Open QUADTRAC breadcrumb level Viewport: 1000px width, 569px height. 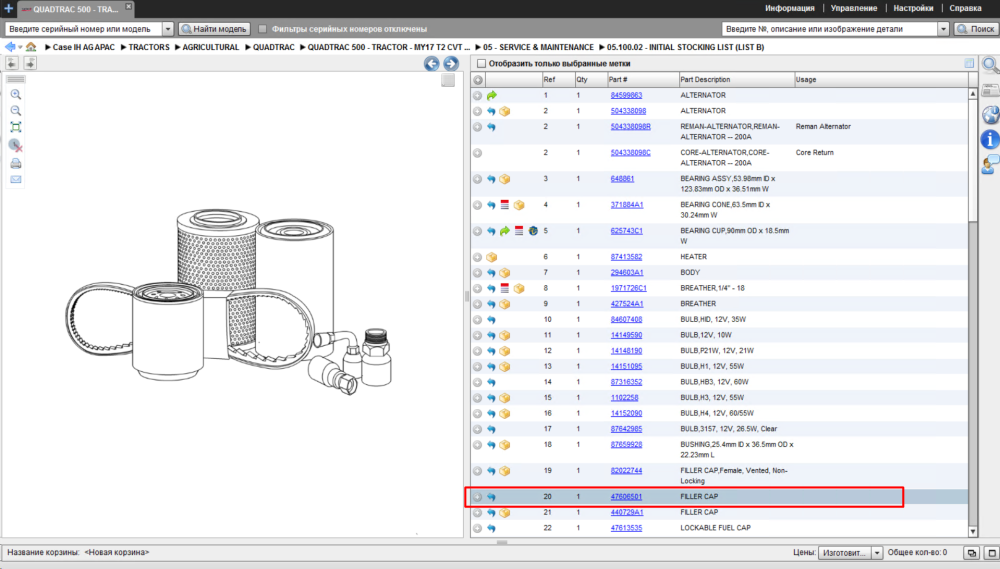(x=274, y=47)
